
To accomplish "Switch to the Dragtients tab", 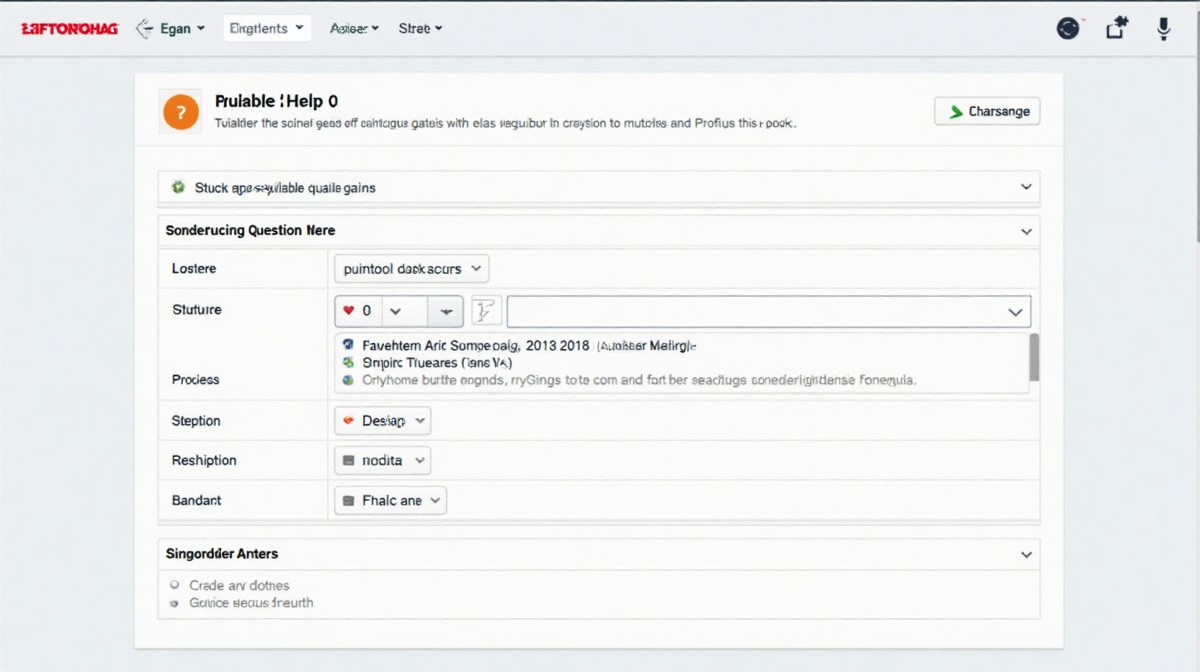I will click(267, 29).
